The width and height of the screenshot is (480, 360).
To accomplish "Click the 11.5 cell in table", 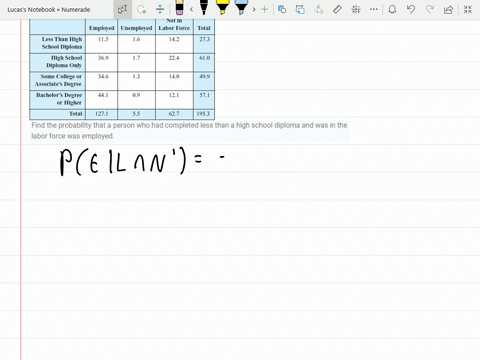I will 103,39.
